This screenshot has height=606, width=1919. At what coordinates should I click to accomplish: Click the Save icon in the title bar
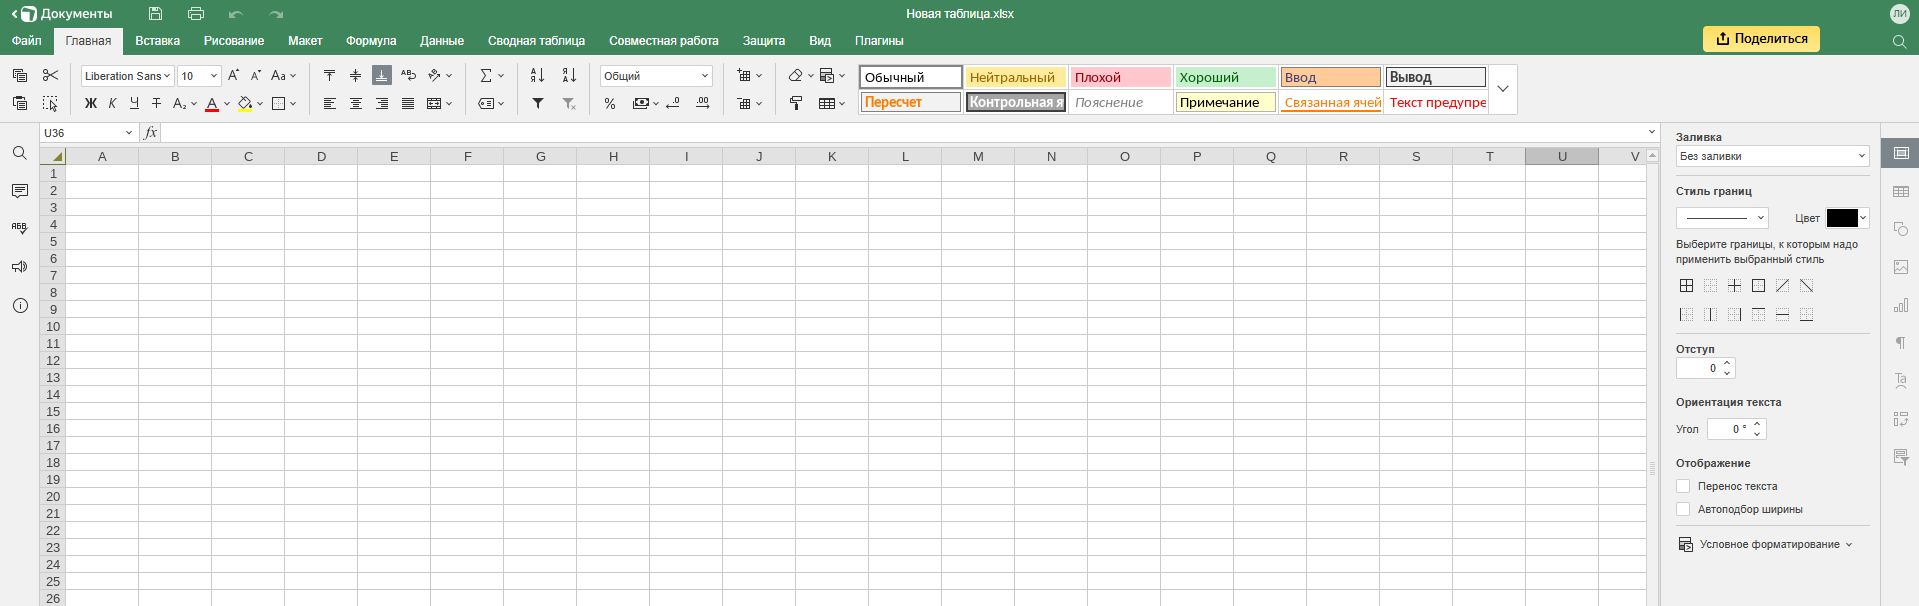tap(155, 14)
